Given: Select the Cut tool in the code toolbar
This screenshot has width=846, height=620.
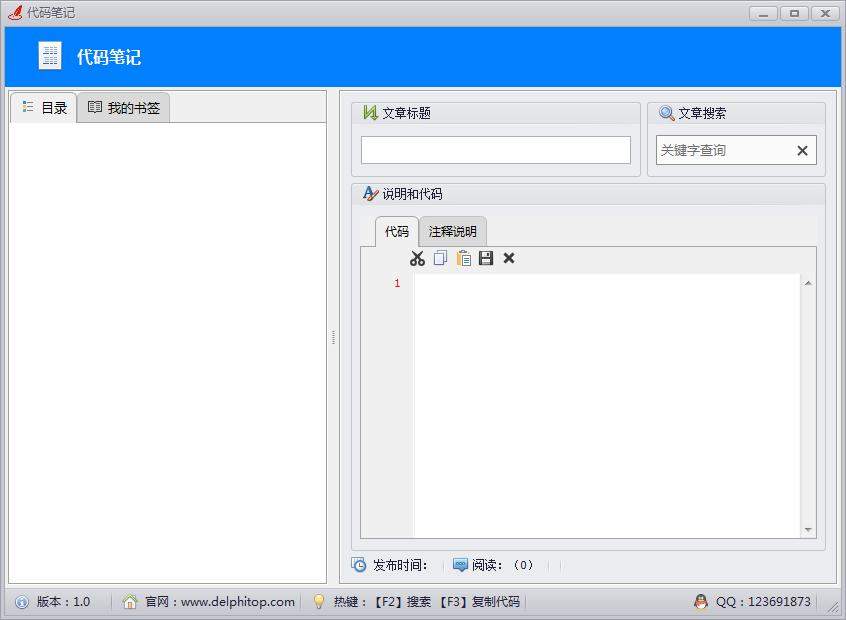Looking at the screenshot, I should (417, 258).
